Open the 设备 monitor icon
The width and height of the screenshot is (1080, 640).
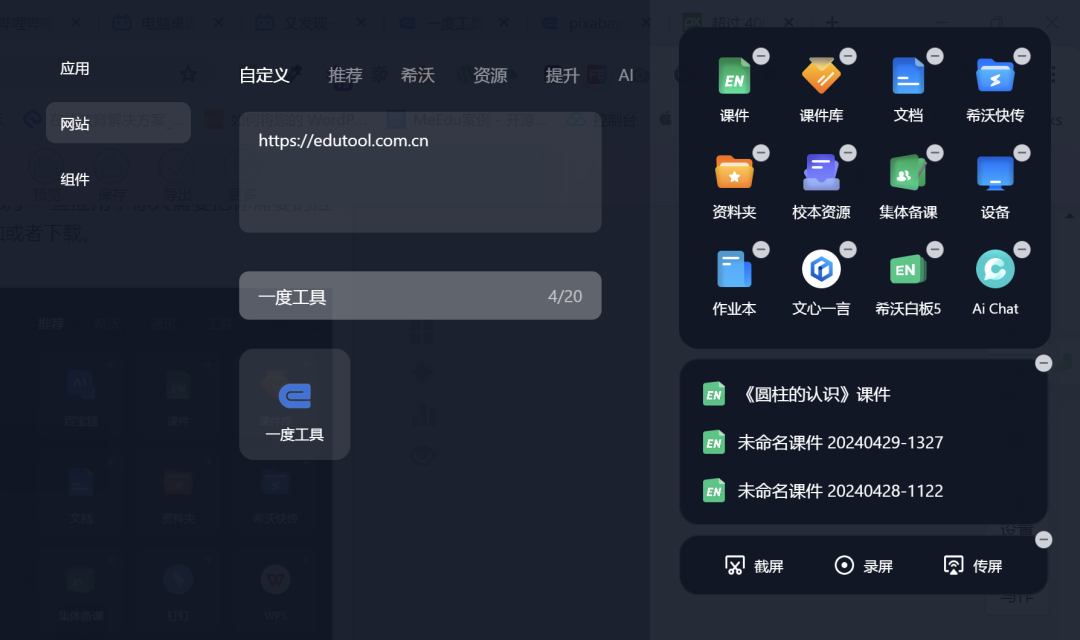point(995,172)
